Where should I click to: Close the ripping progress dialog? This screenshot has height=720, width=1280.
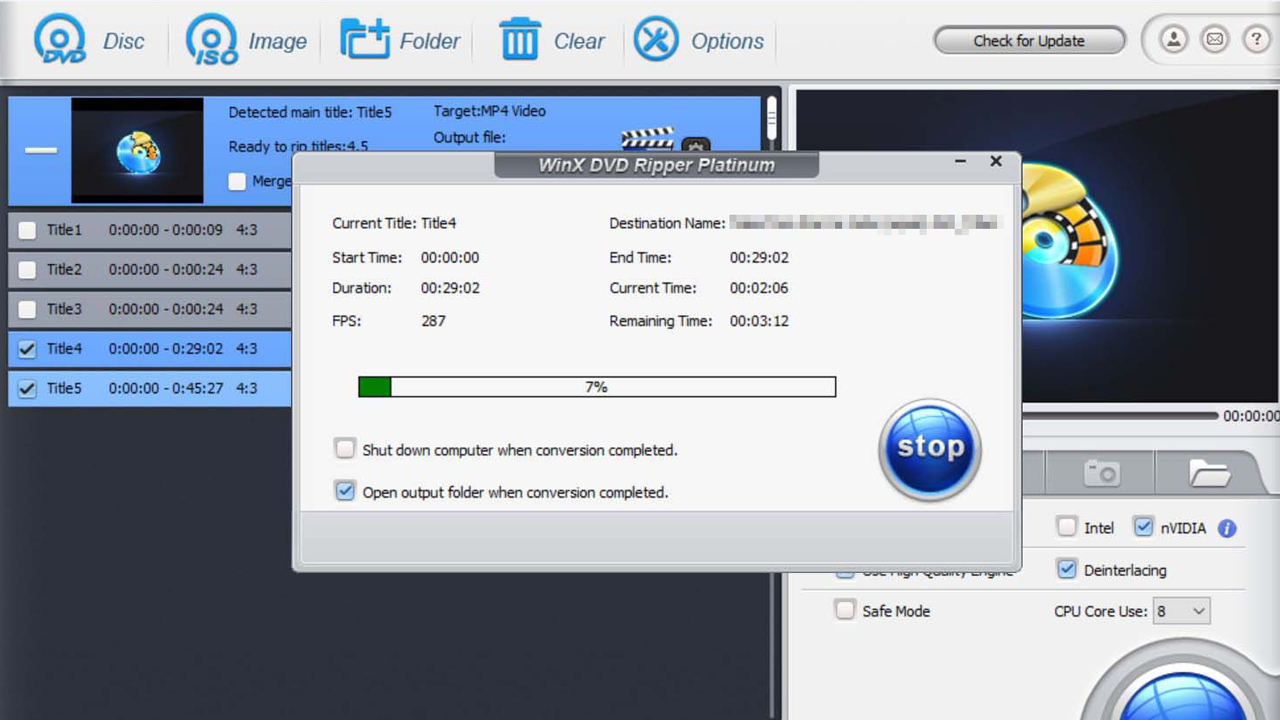click(996, 161)
